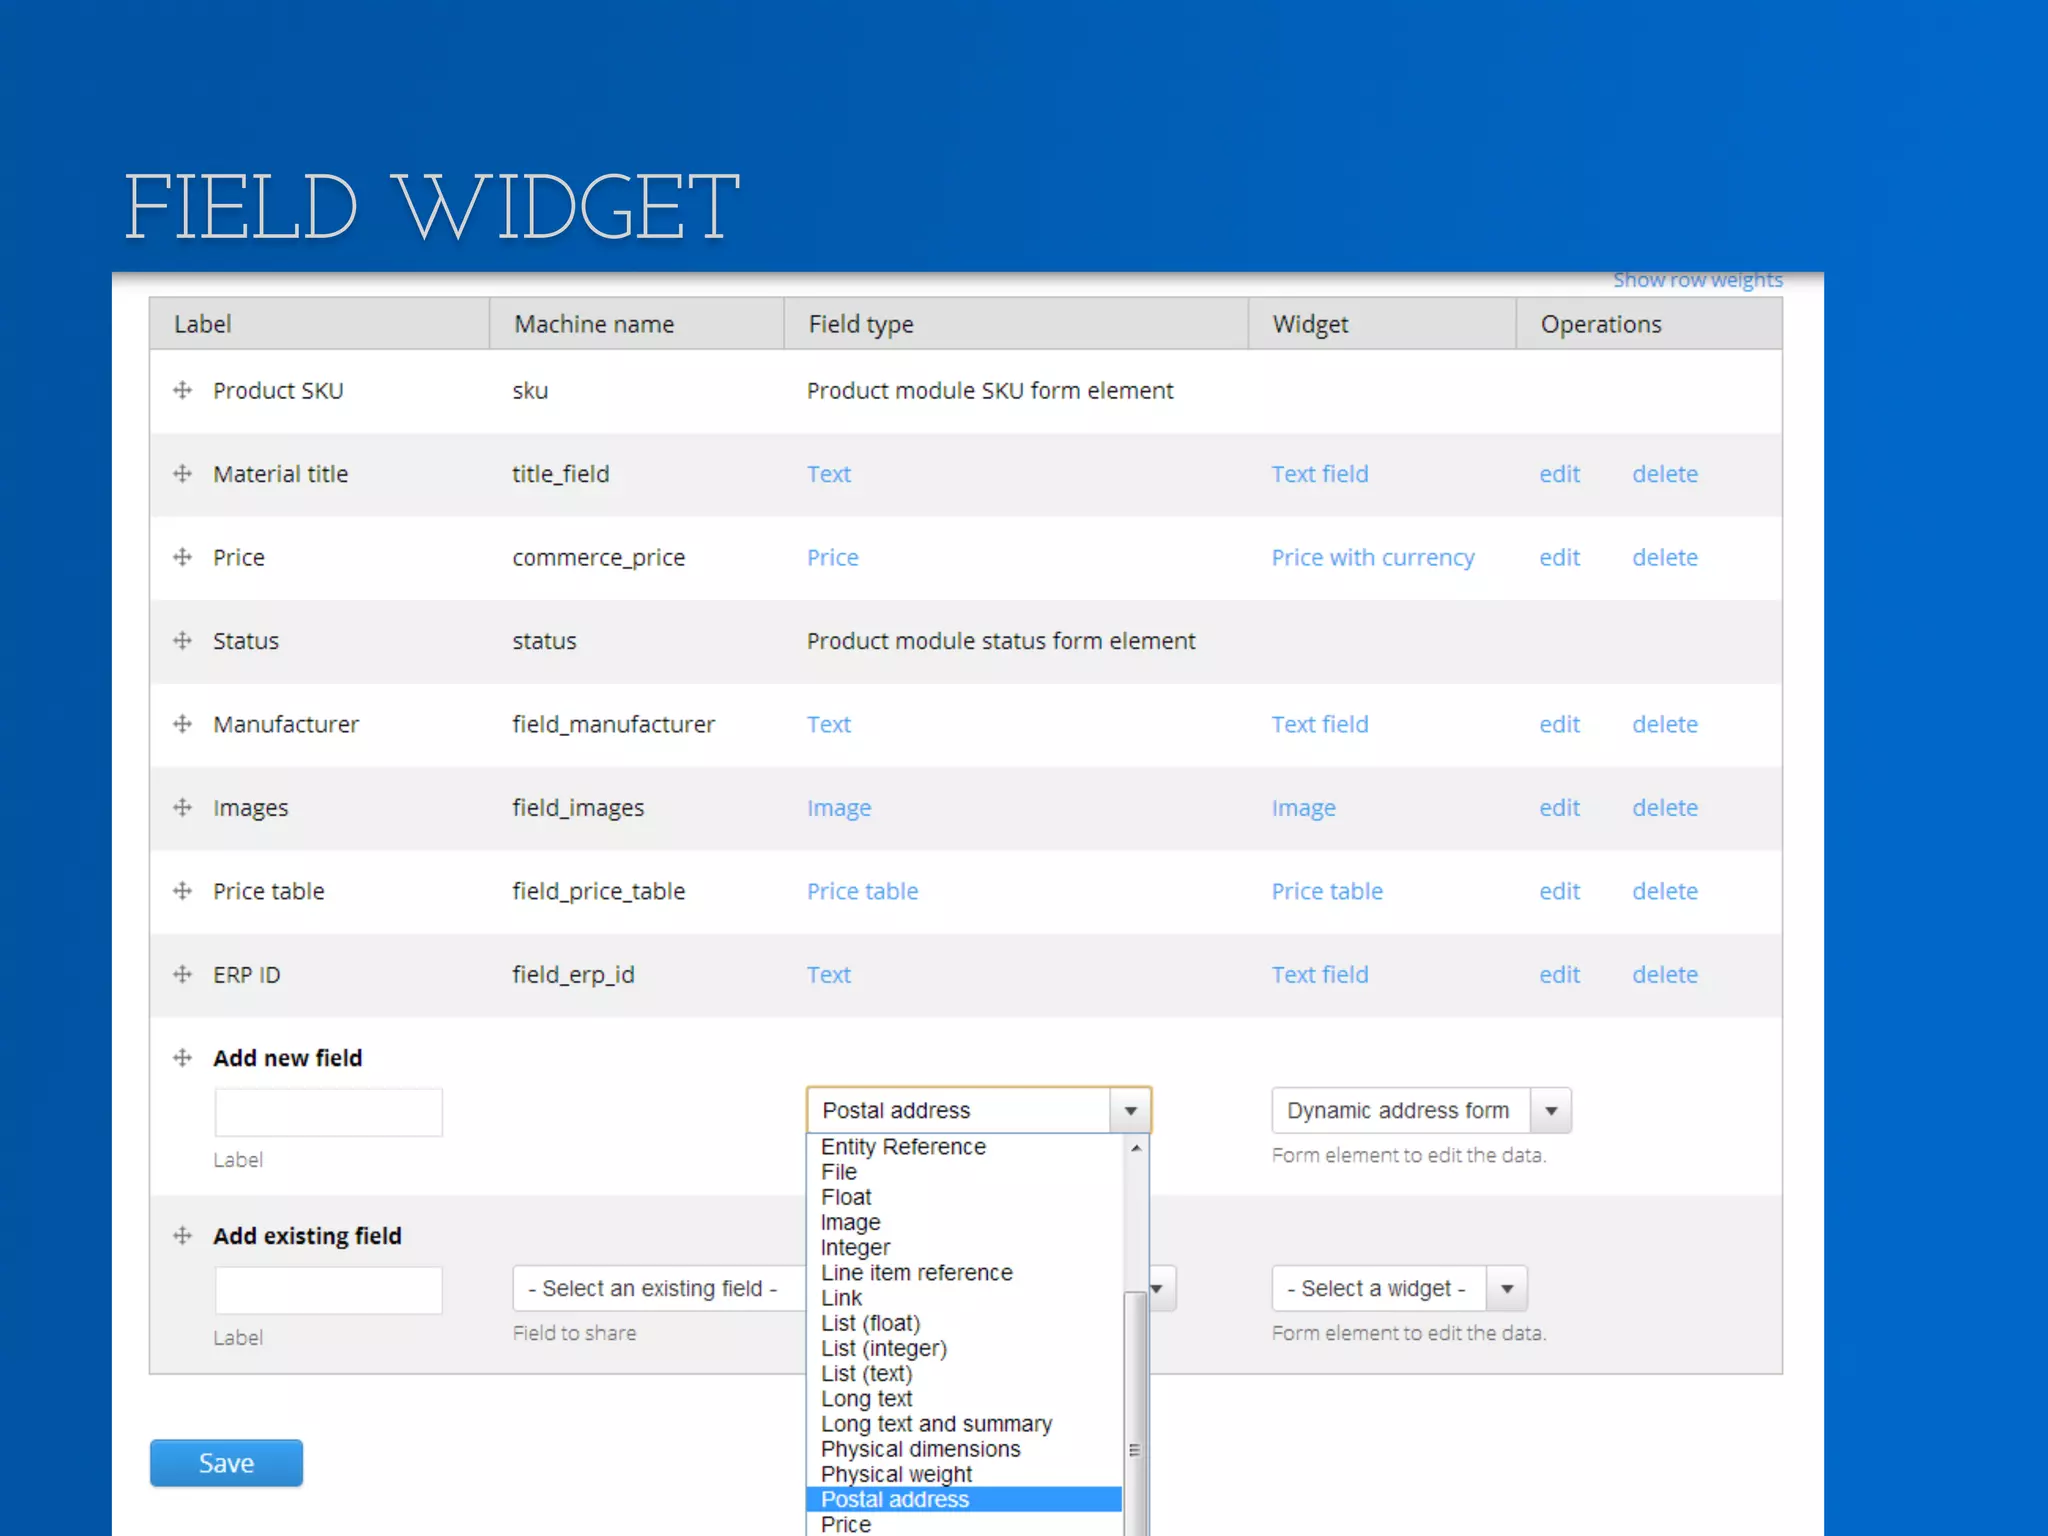
Task: Choose Physical dimensions from list
Action: (965, 1449)
